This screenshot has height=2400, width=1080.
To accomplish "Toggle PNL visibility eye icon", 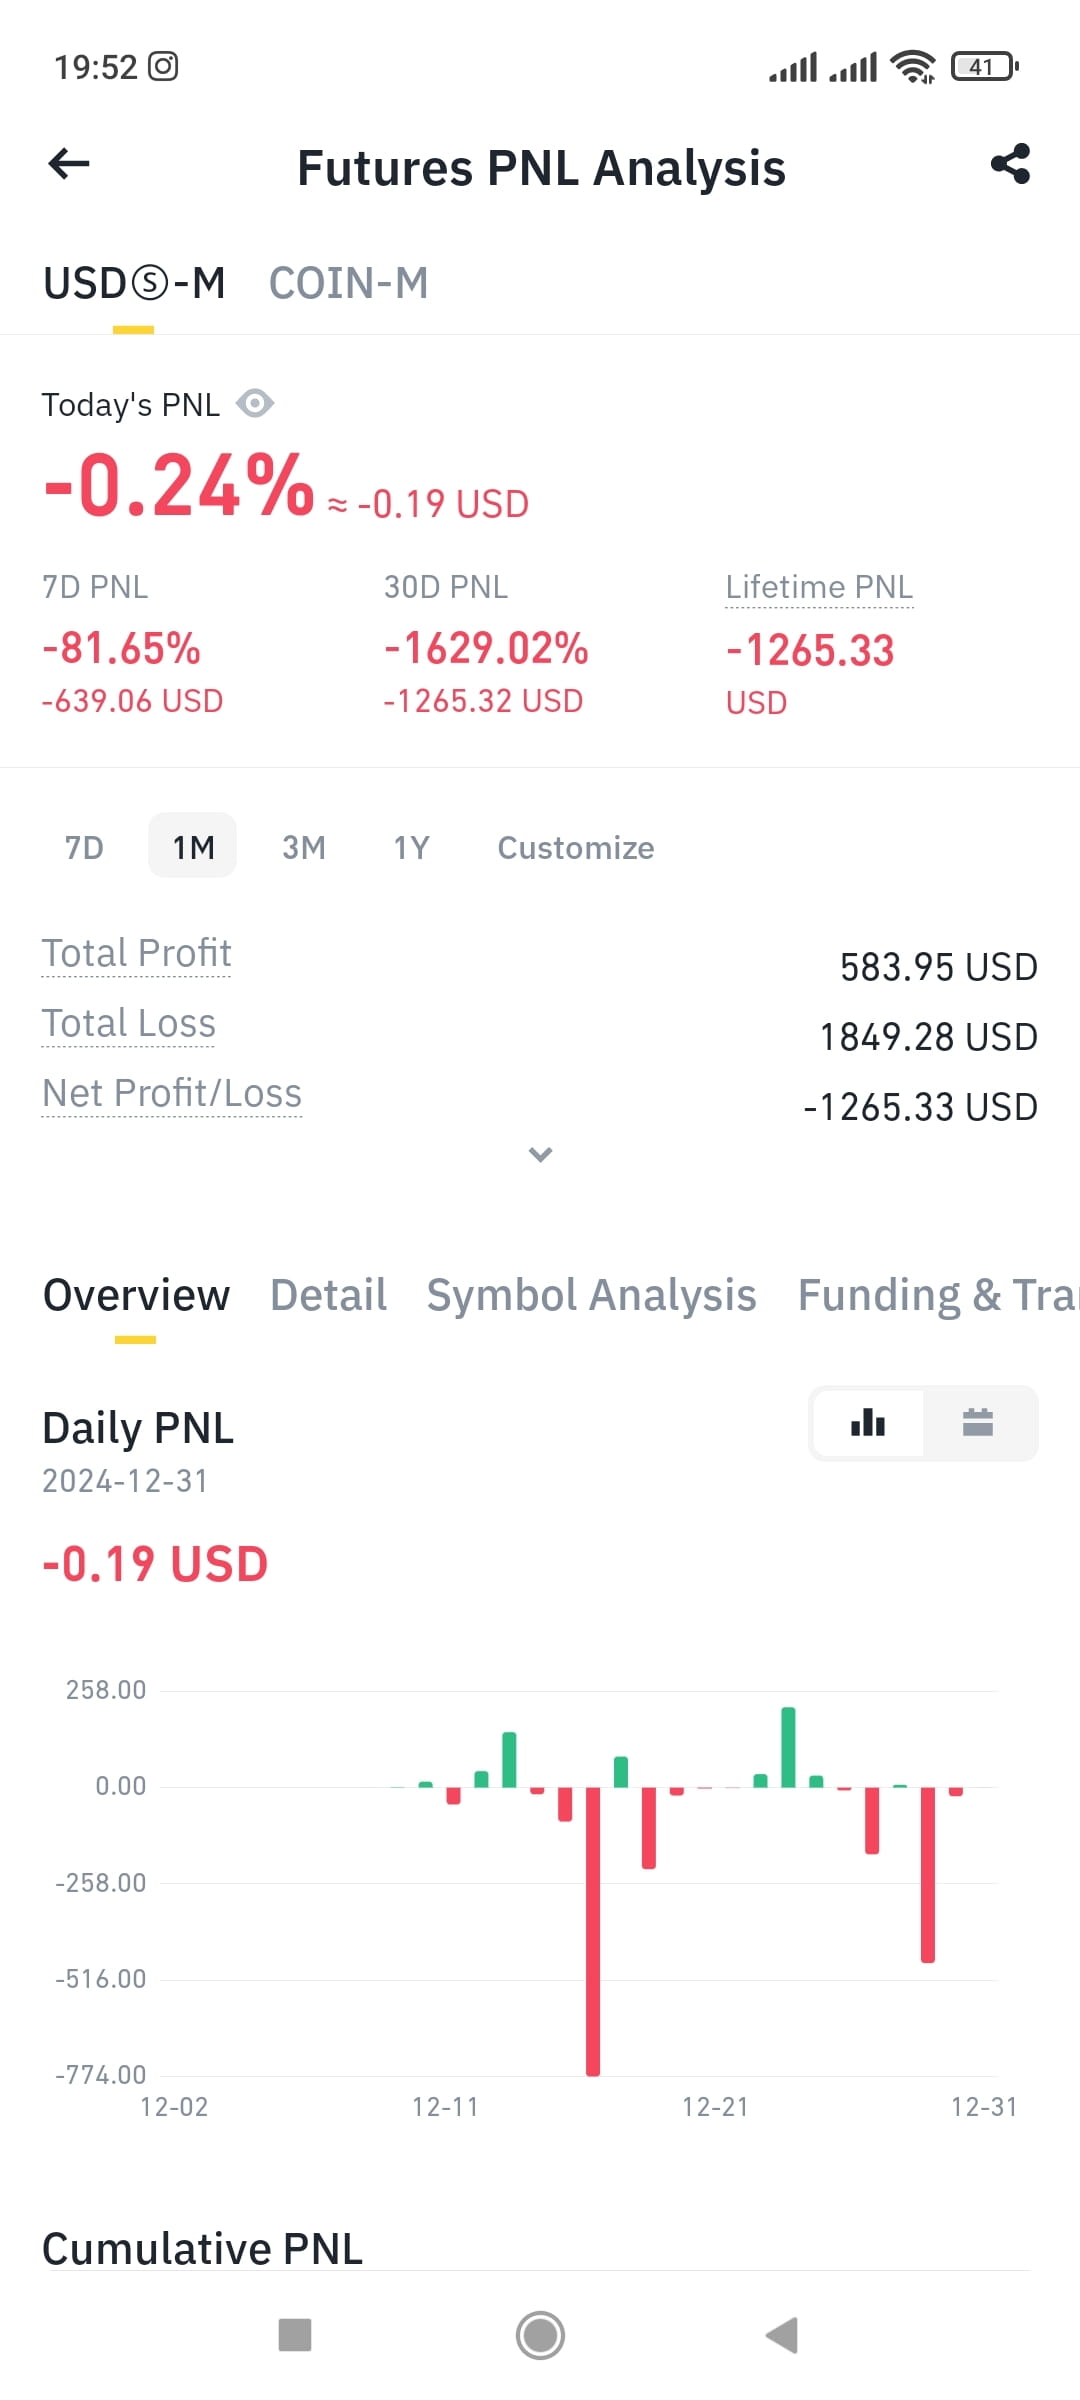I will pyautogui.click(x=255, y=404).
